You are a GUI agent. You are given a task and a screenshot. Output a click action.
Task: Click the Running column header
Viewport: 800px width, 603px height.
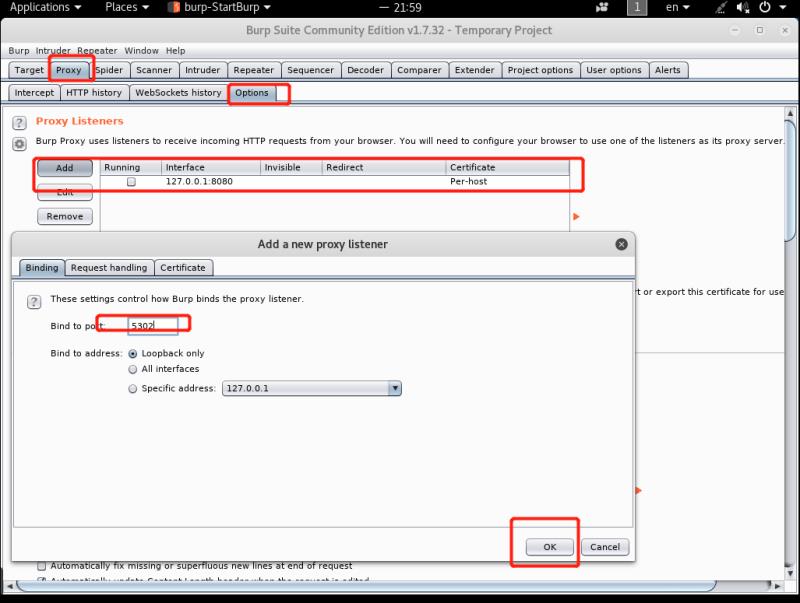click(131, 167)
